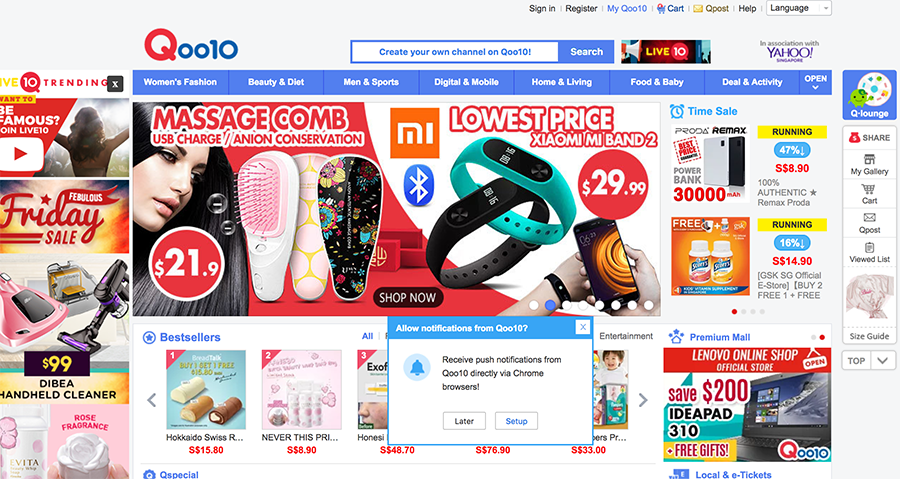This screenshot has height=479, width=900.
Task: Close the Live10 Trending side panel
Action: (115, 84)
